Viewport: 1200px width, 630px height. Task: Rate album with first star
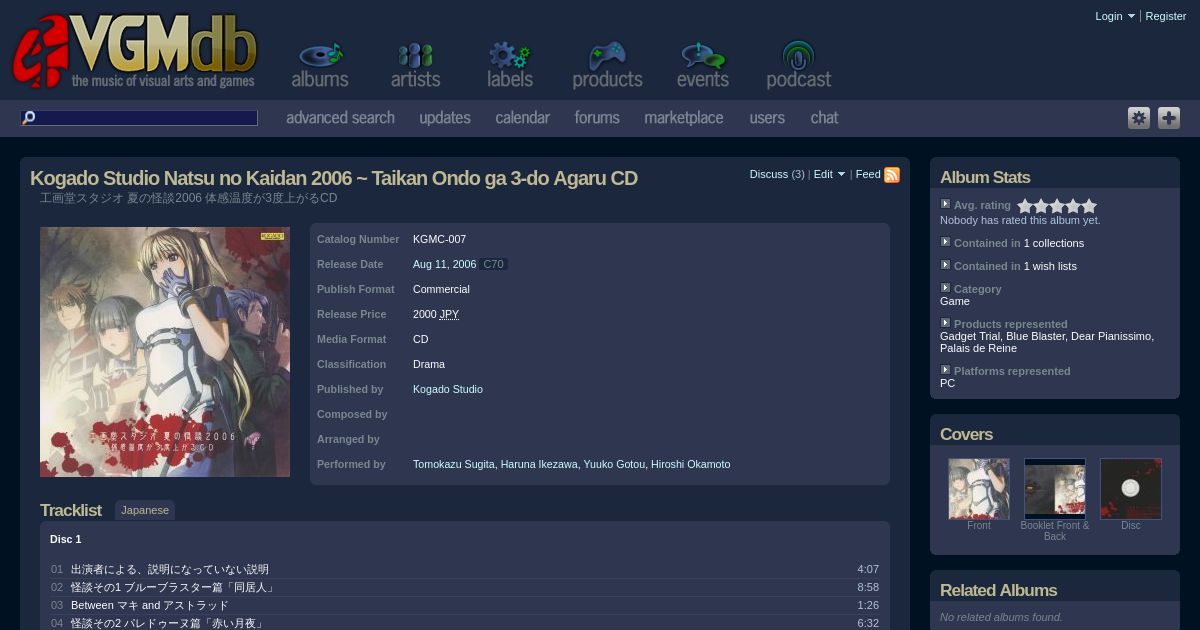pos(1025,206)
